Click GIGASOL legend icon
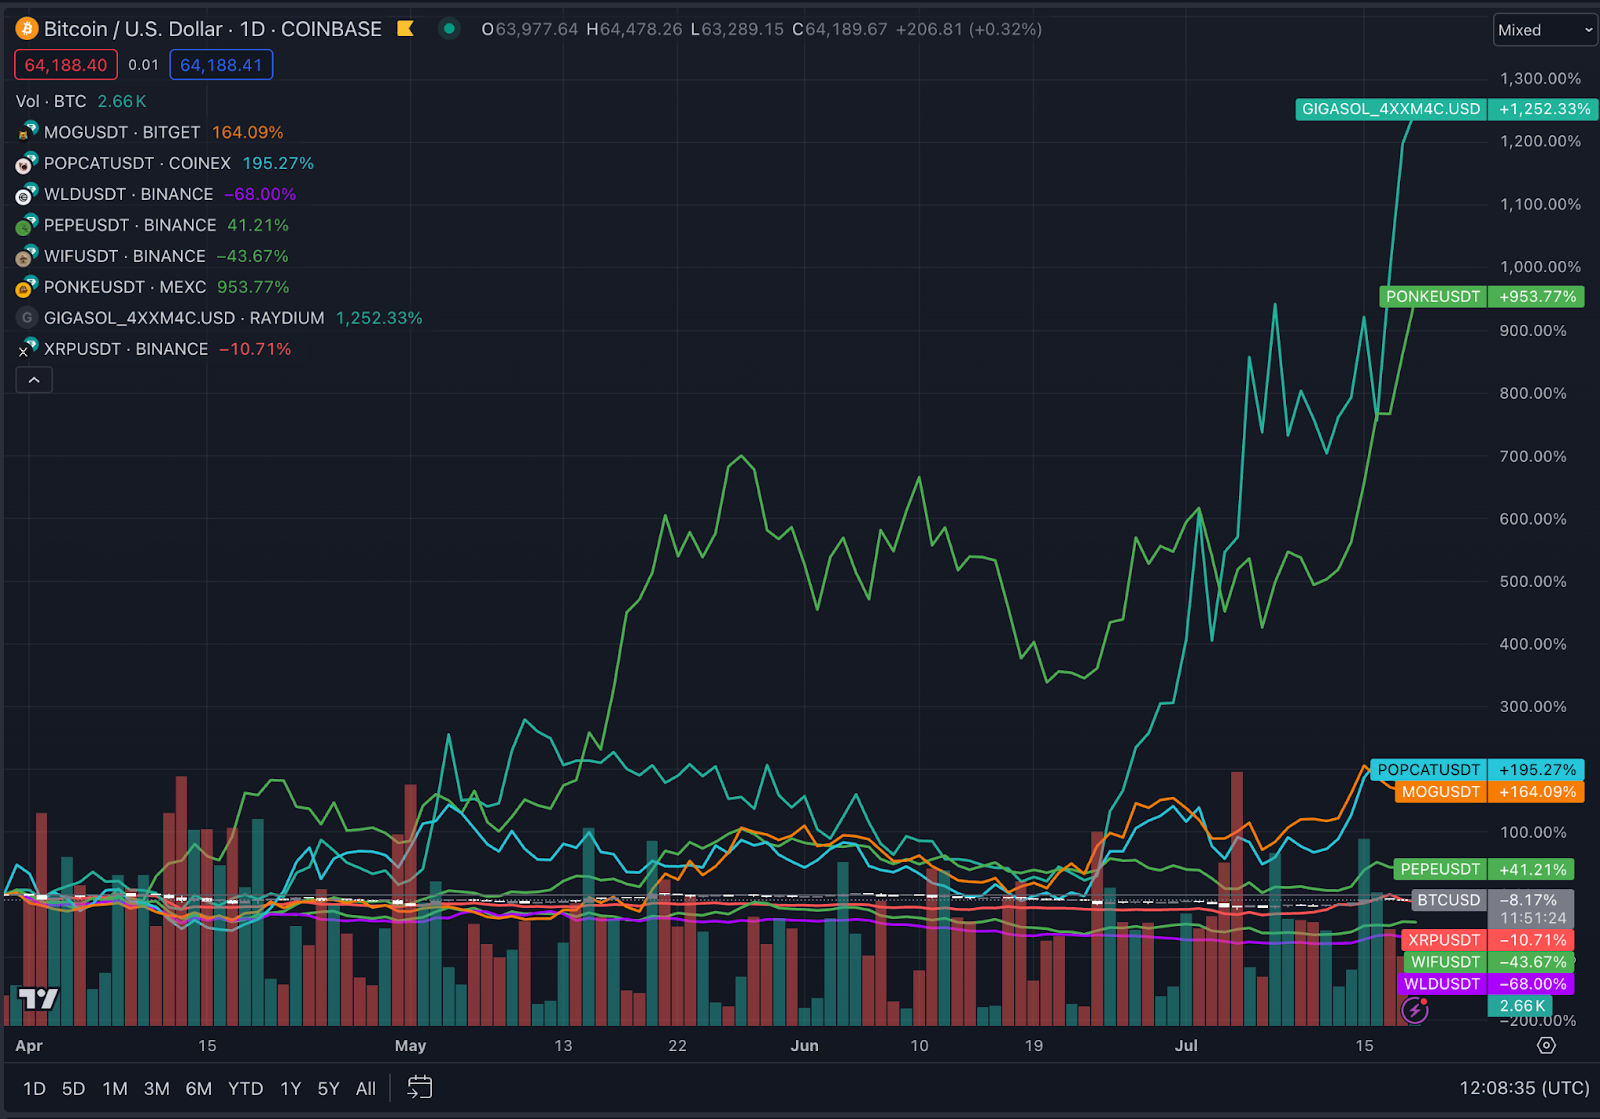 pyautogui.click(x=27, y=318)
